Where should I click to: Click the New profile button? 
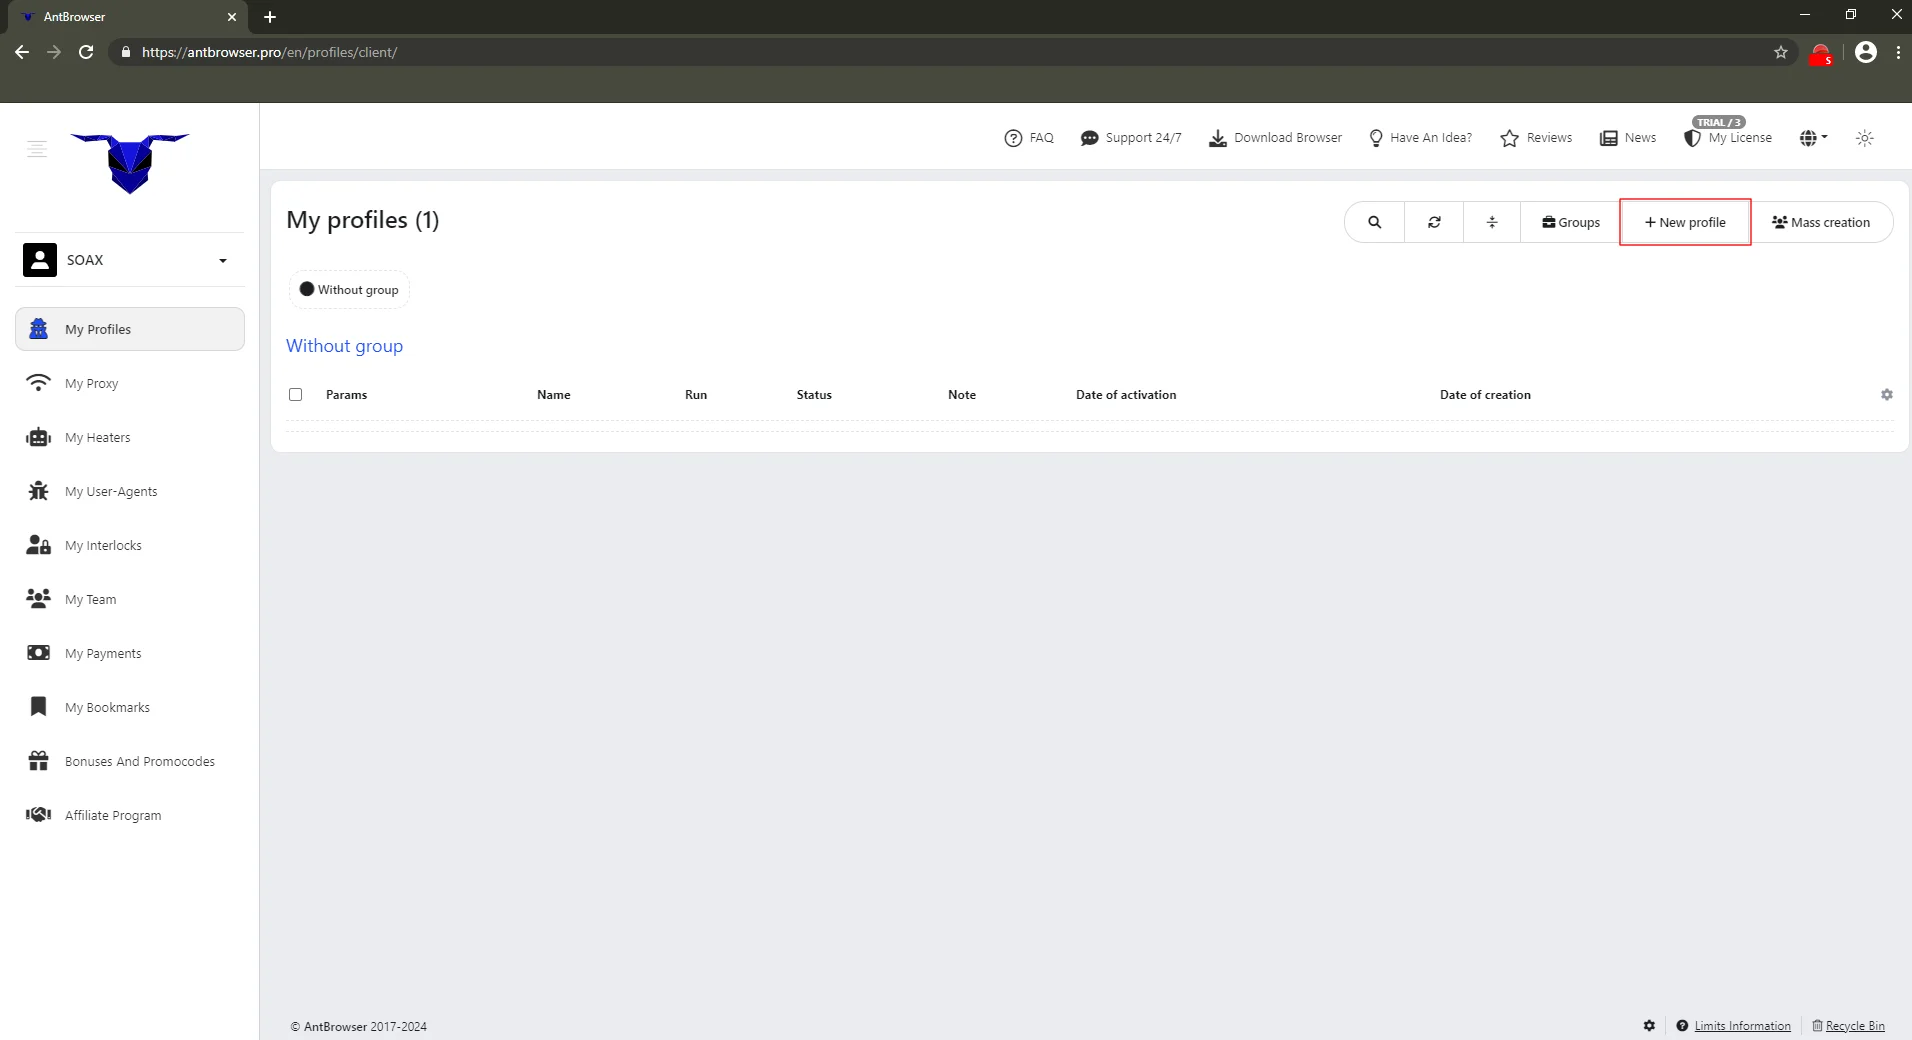(x=1684, y=222)
